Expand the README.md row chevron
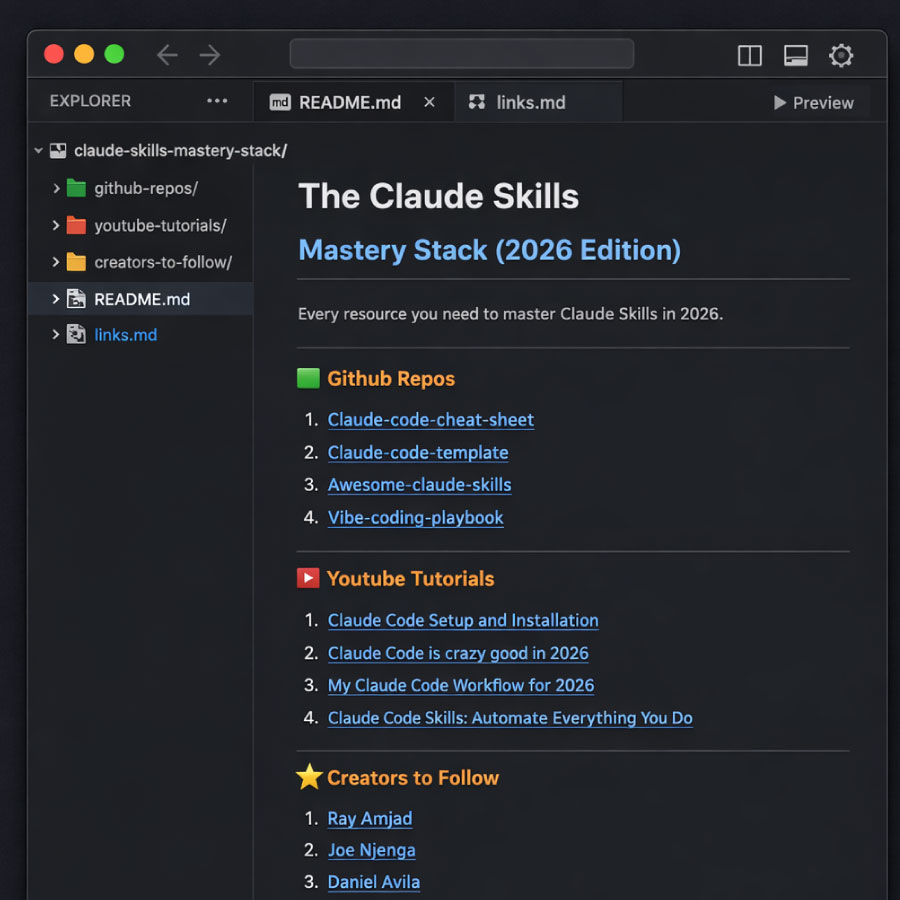This screenshot has width=900, height=900. 56,299
